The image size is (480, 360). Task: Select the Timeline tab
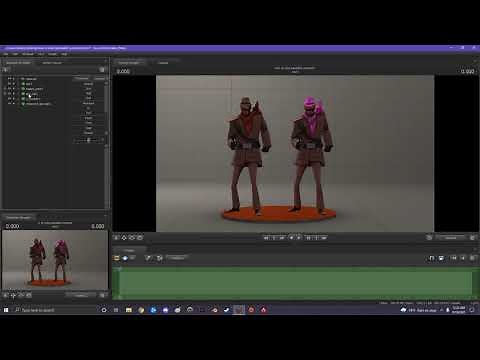[x=129, y=250]
